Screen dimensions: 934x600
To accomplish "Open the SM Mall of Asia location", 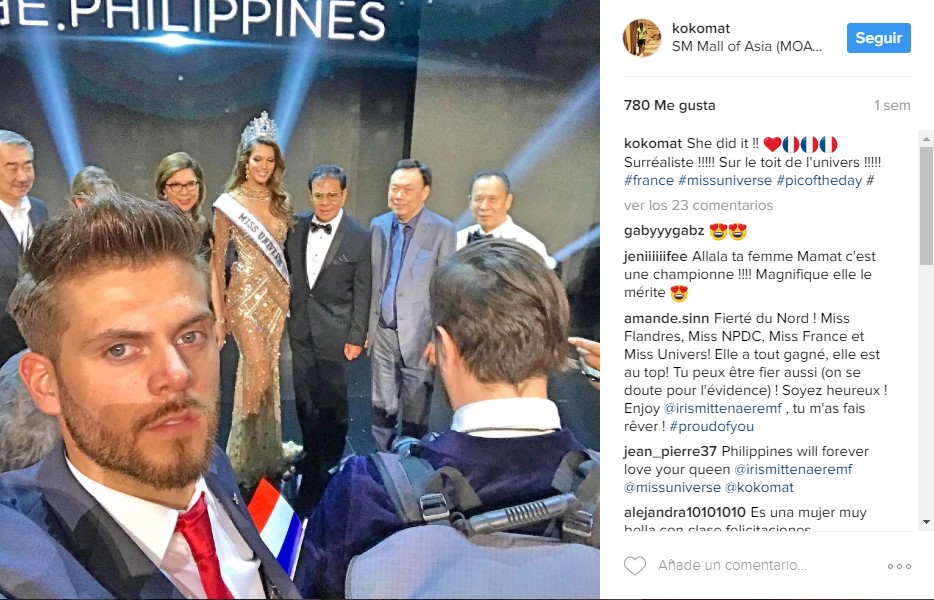I will click(x=747, y=46).
